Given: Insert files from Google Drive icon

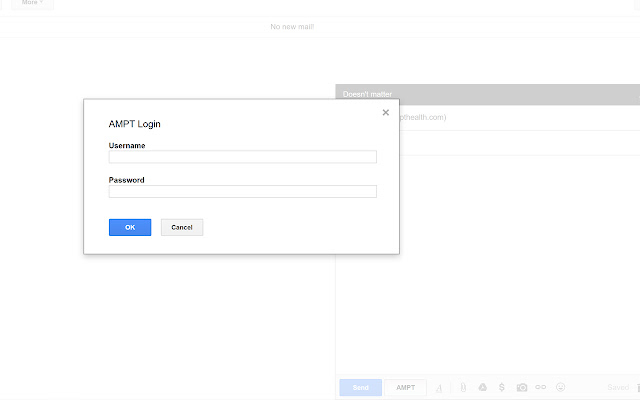Looking at the screenshot, I should (x=482, y=387).
